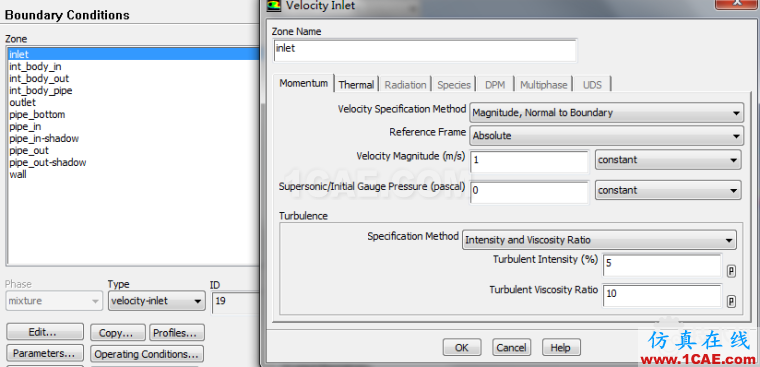Open Help for Velocity Inlet
Image resolution: width=760 pixels, height=367 pixels.
click(x=561, y=347)
